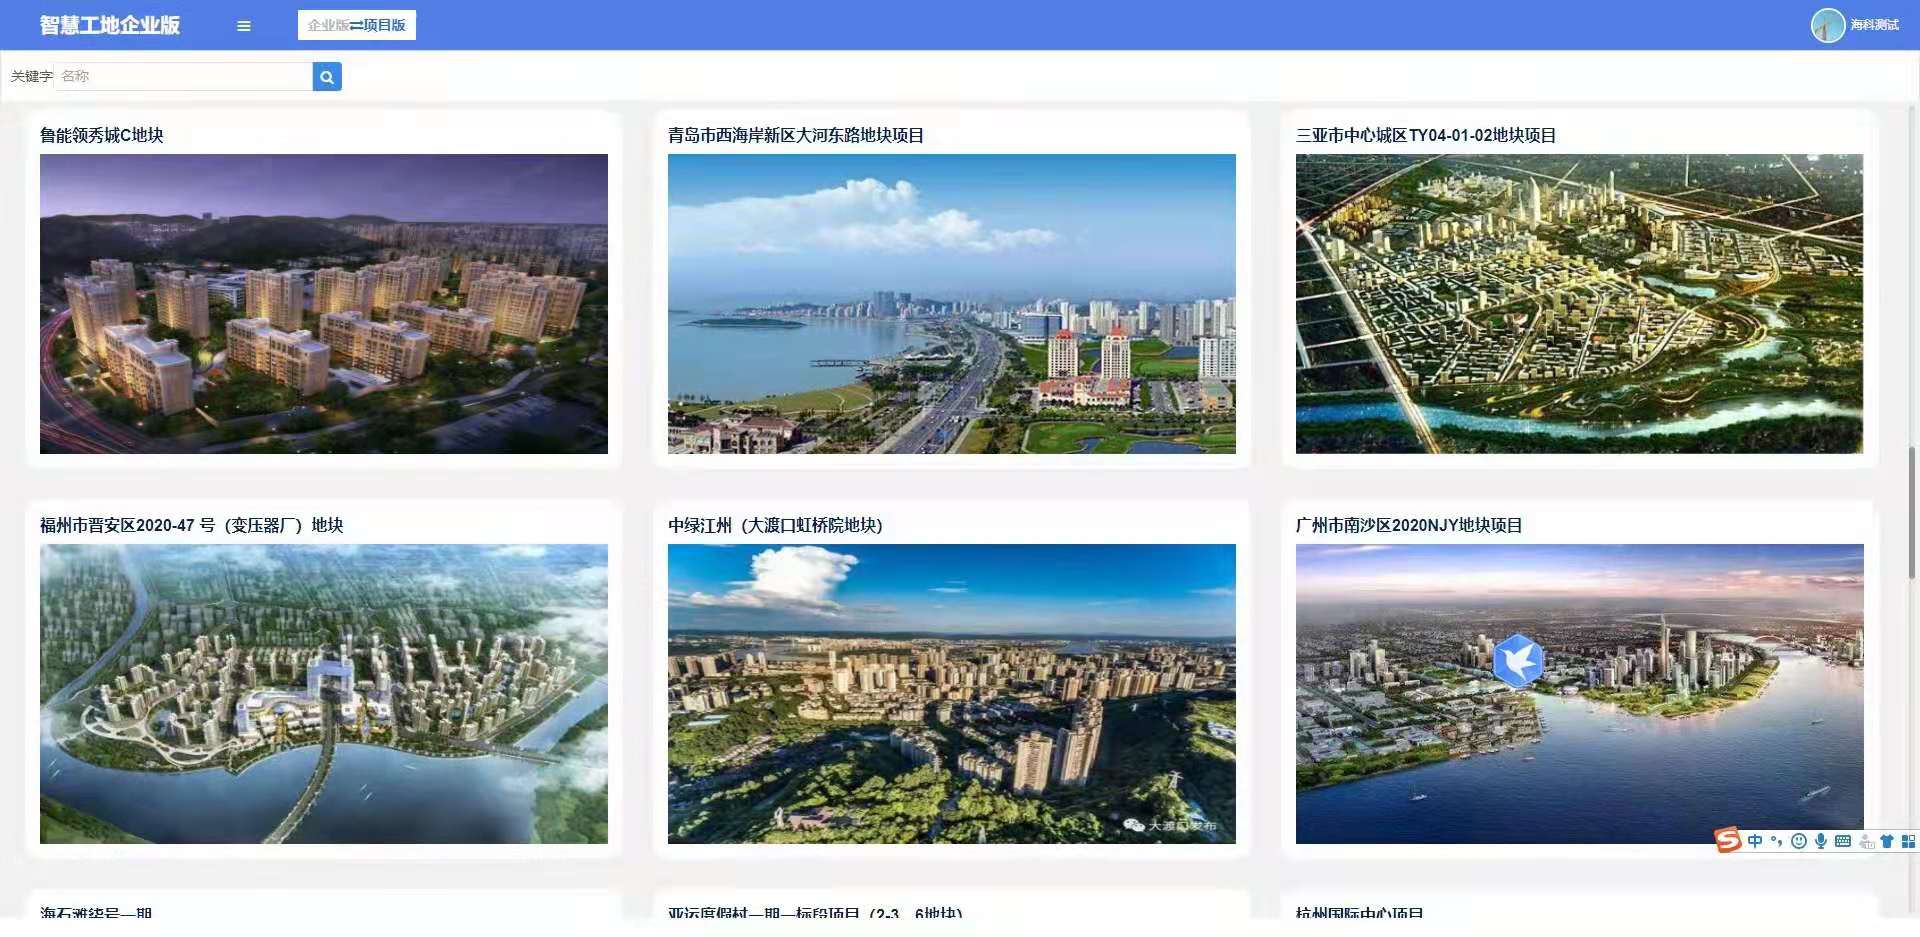
Task: Switch between 企业版 and 项目版
Action: click(357, 25)
